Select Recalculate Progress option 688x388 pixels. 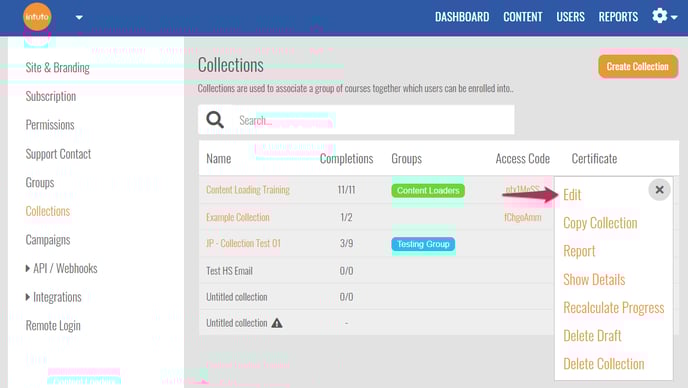613,308
